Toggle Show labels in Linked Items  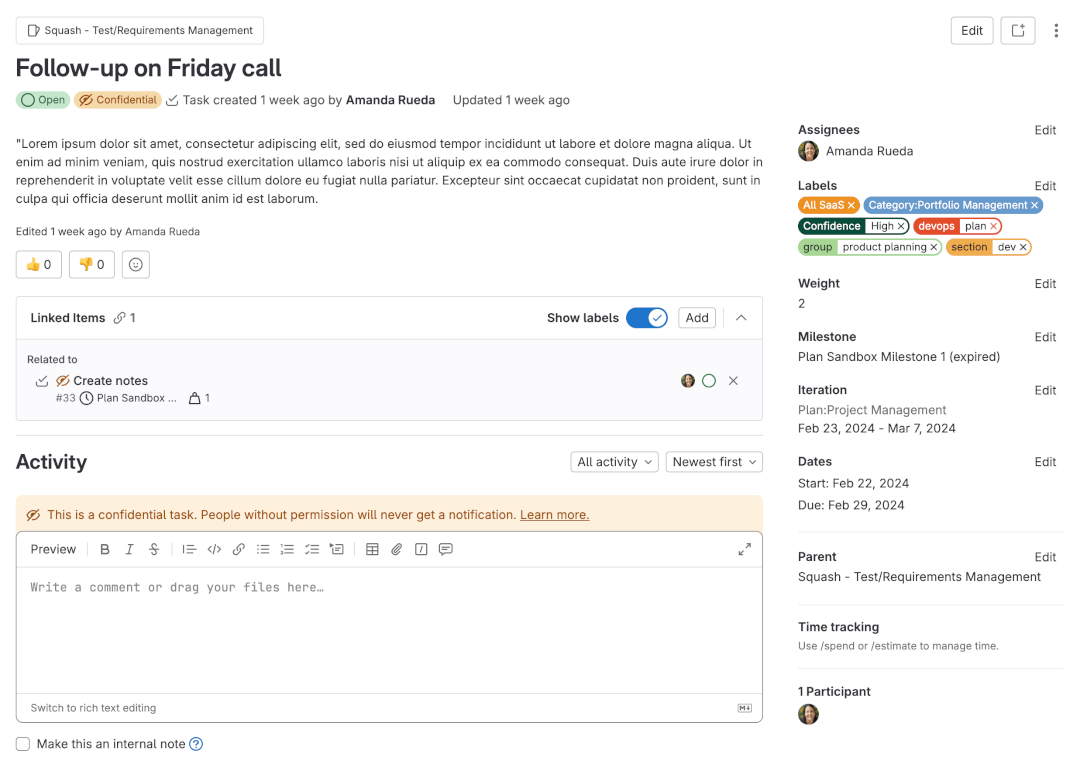(x=646, y=317)
